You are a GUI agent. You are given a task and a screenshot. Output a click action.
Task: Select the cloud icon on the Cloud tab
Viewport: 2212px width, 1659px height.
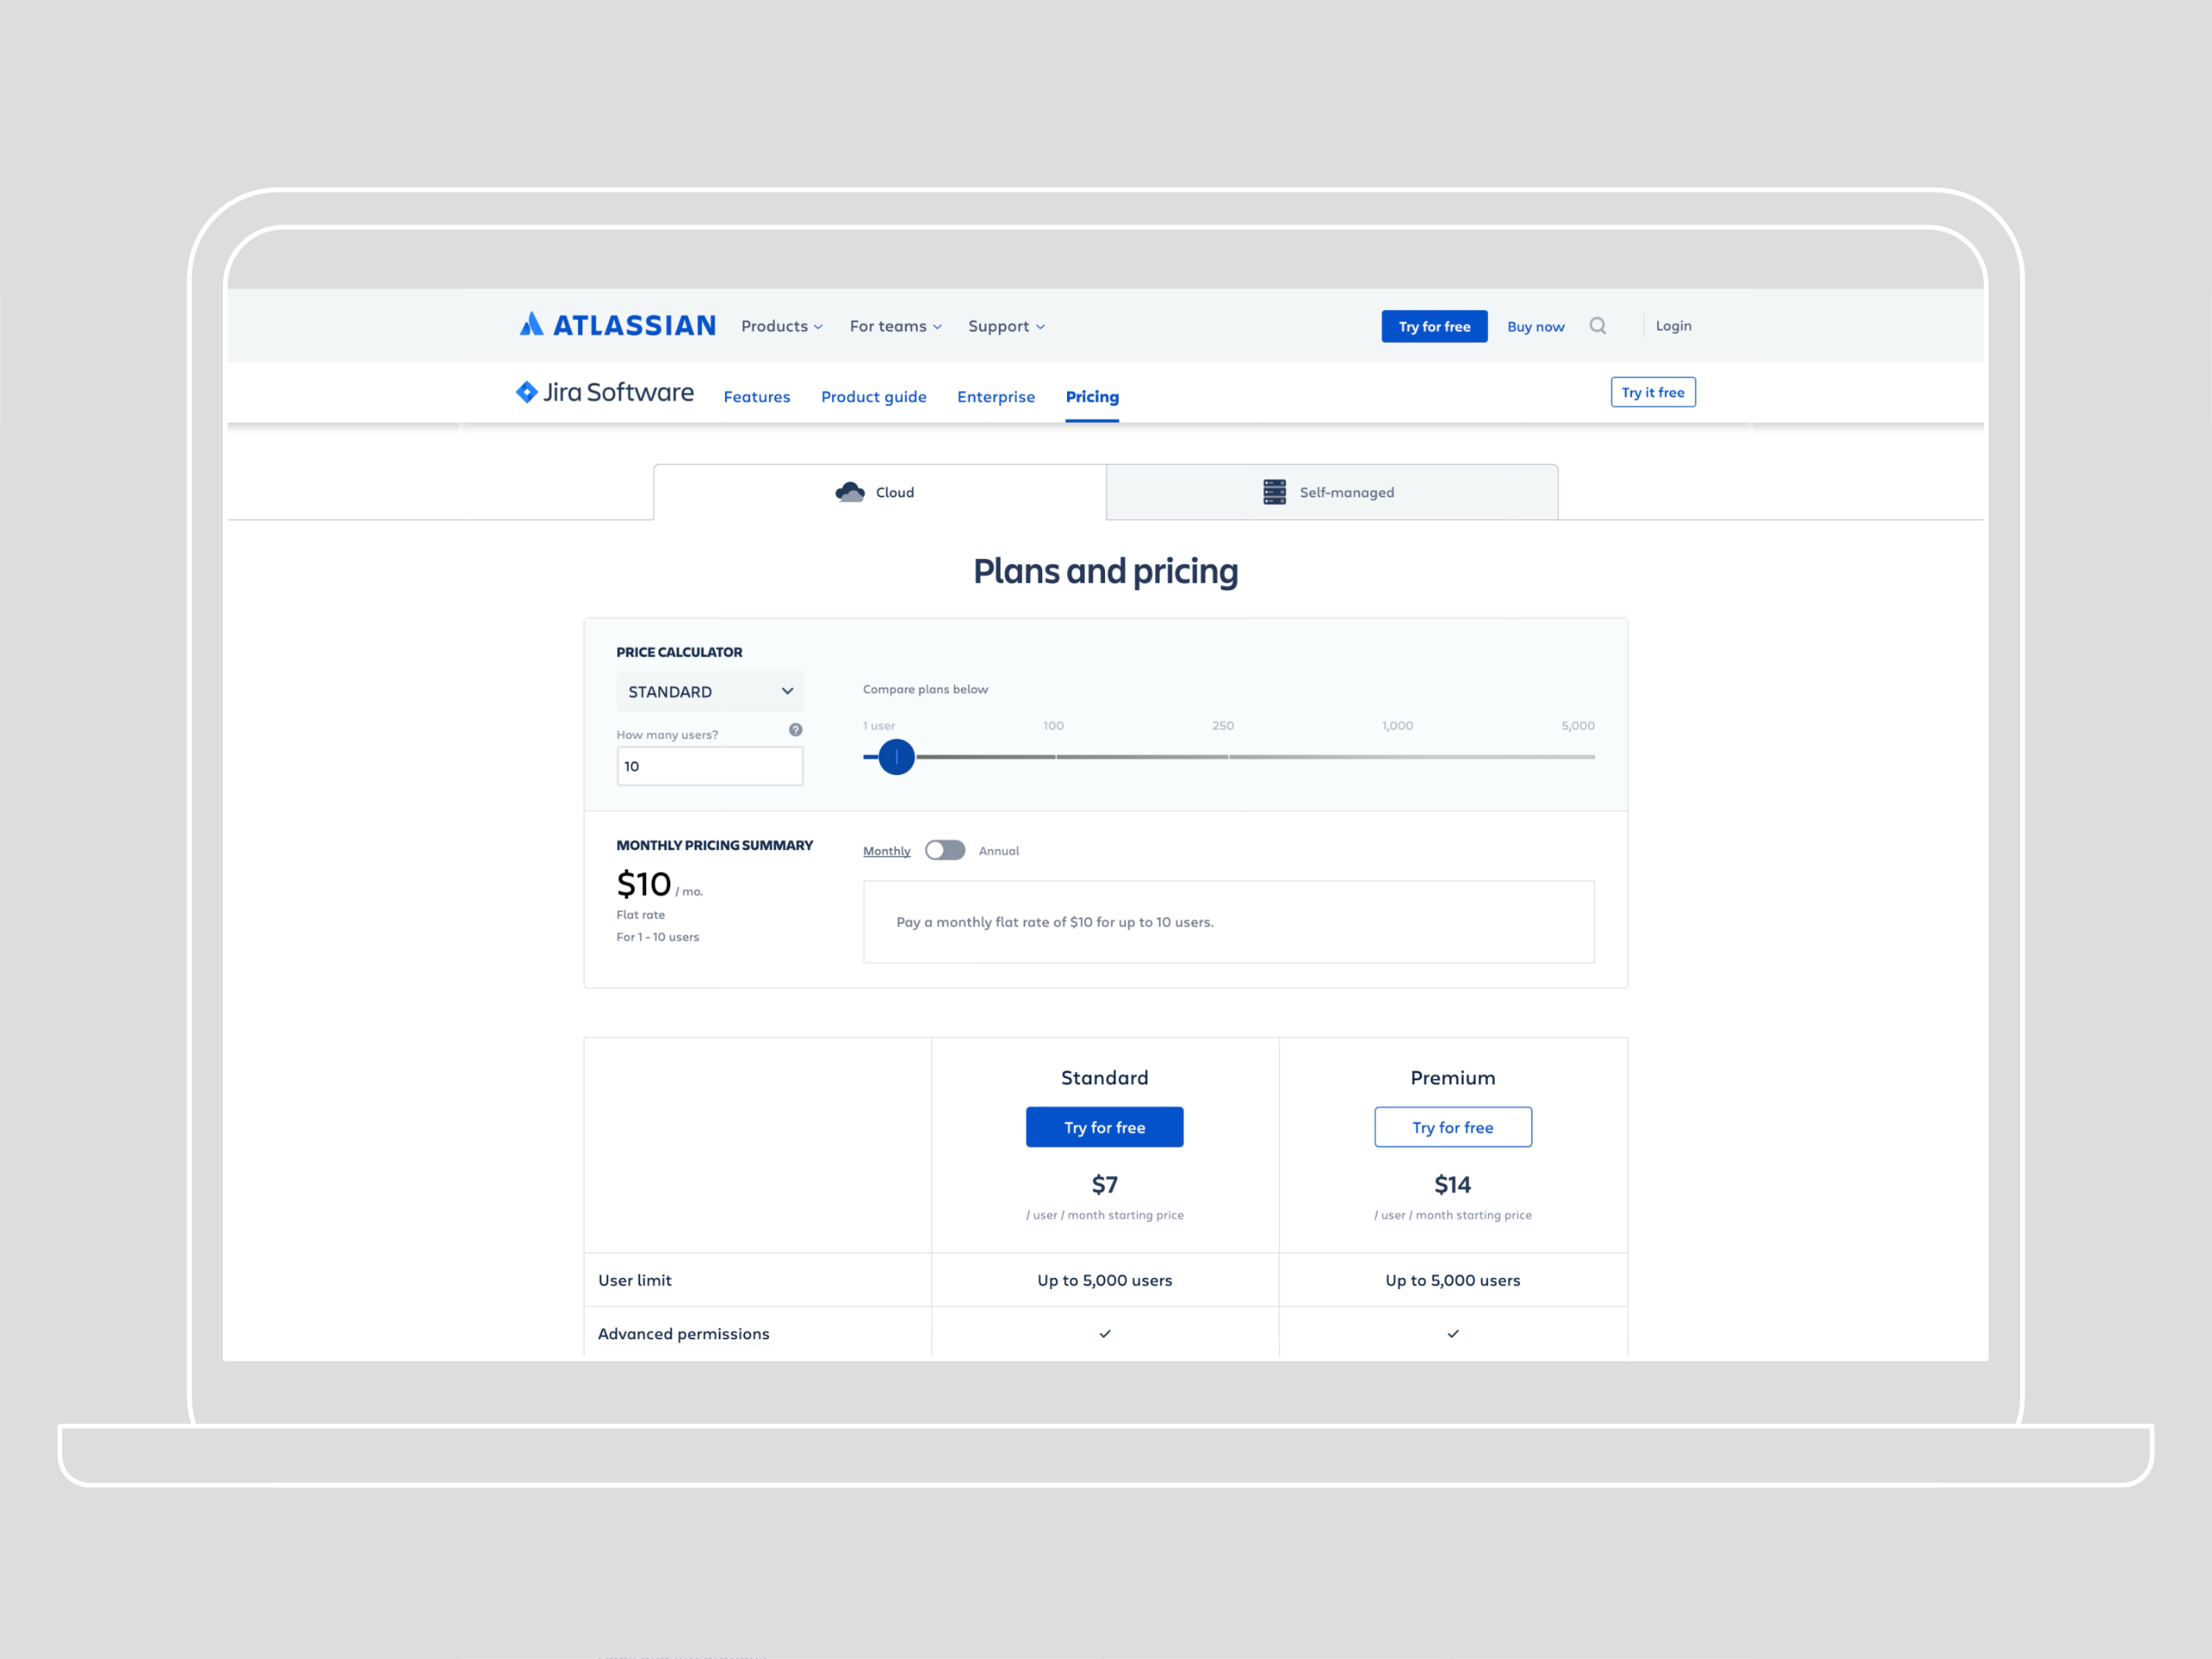pos(849,491)
